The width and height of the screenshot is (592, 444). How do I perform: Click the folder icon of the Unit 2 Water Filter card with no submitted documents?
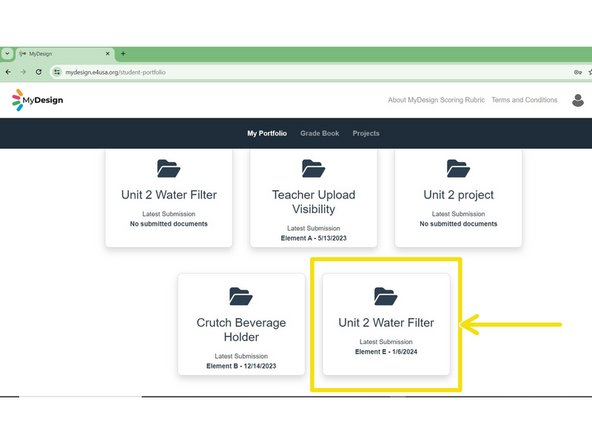pos(169,168)
